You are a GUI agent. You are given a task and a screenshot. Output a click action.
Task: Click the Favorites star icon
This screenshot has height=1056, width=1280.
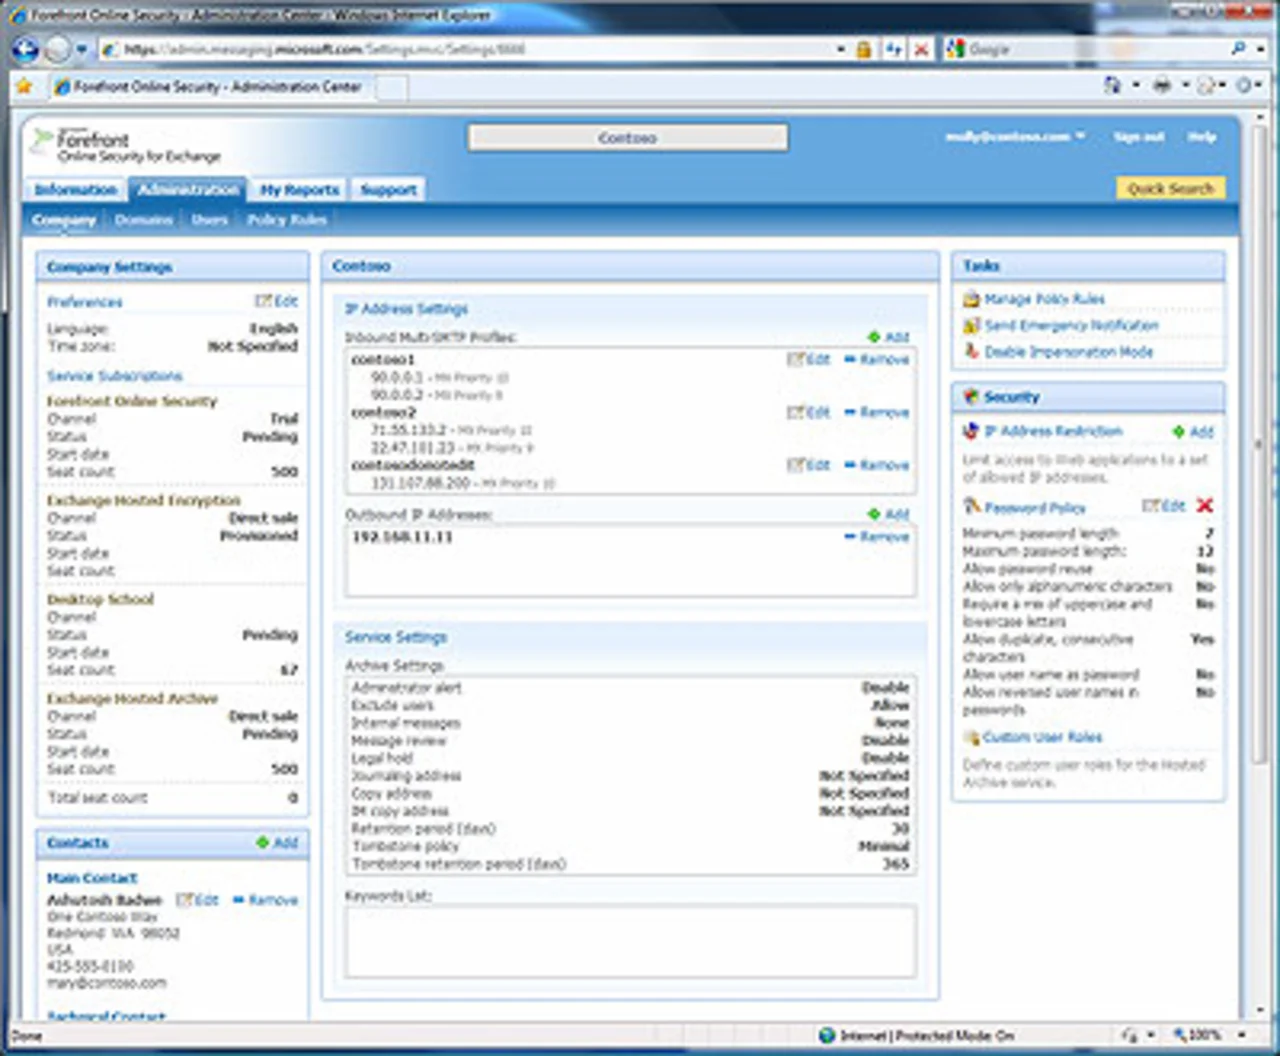tap(25, 87)
